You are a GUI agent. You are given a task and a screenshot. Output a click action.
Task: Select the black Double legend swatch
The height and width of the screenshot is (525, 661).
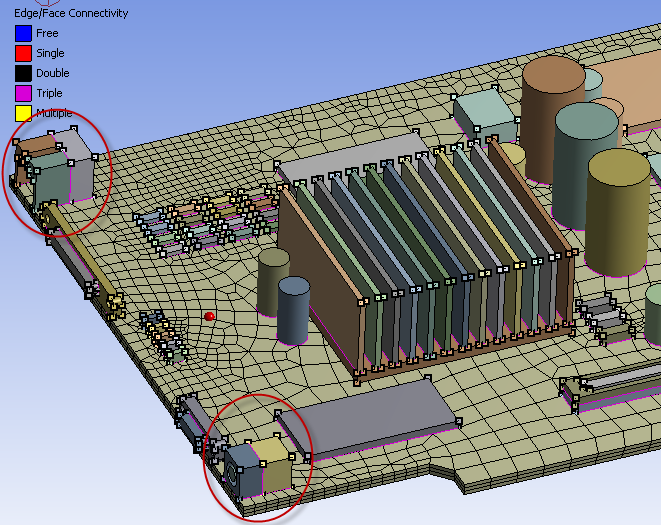tap(23, 73)
